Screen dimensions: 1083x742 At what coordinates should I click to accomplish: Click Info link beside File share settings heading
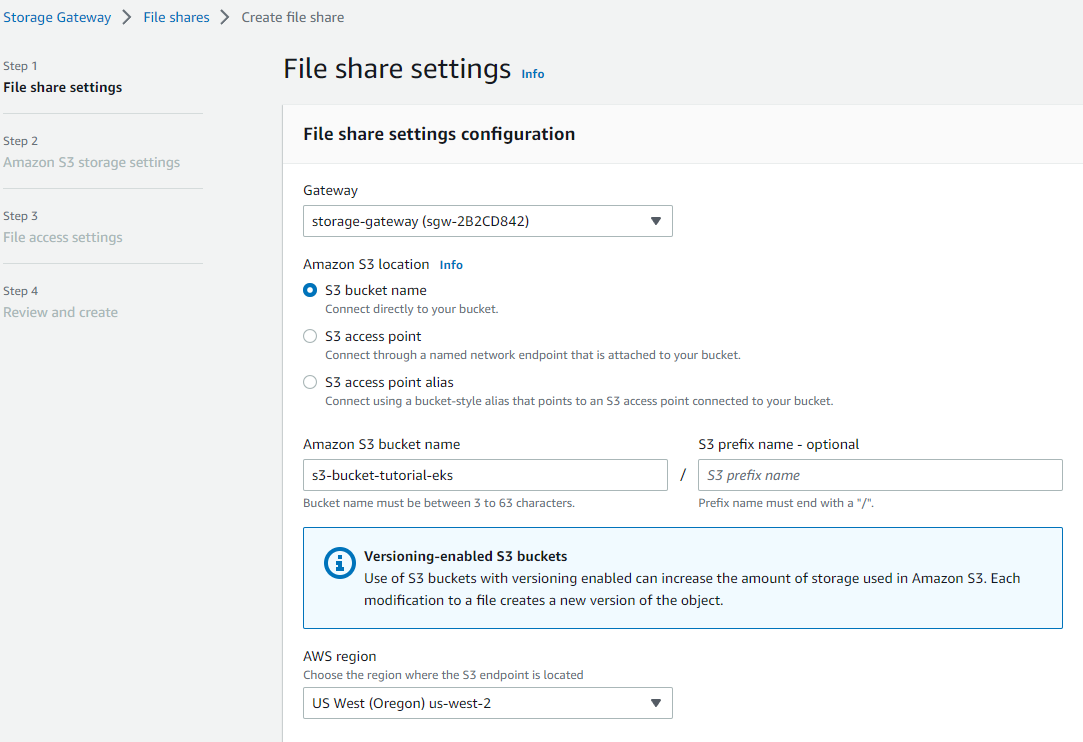(533, 74)
